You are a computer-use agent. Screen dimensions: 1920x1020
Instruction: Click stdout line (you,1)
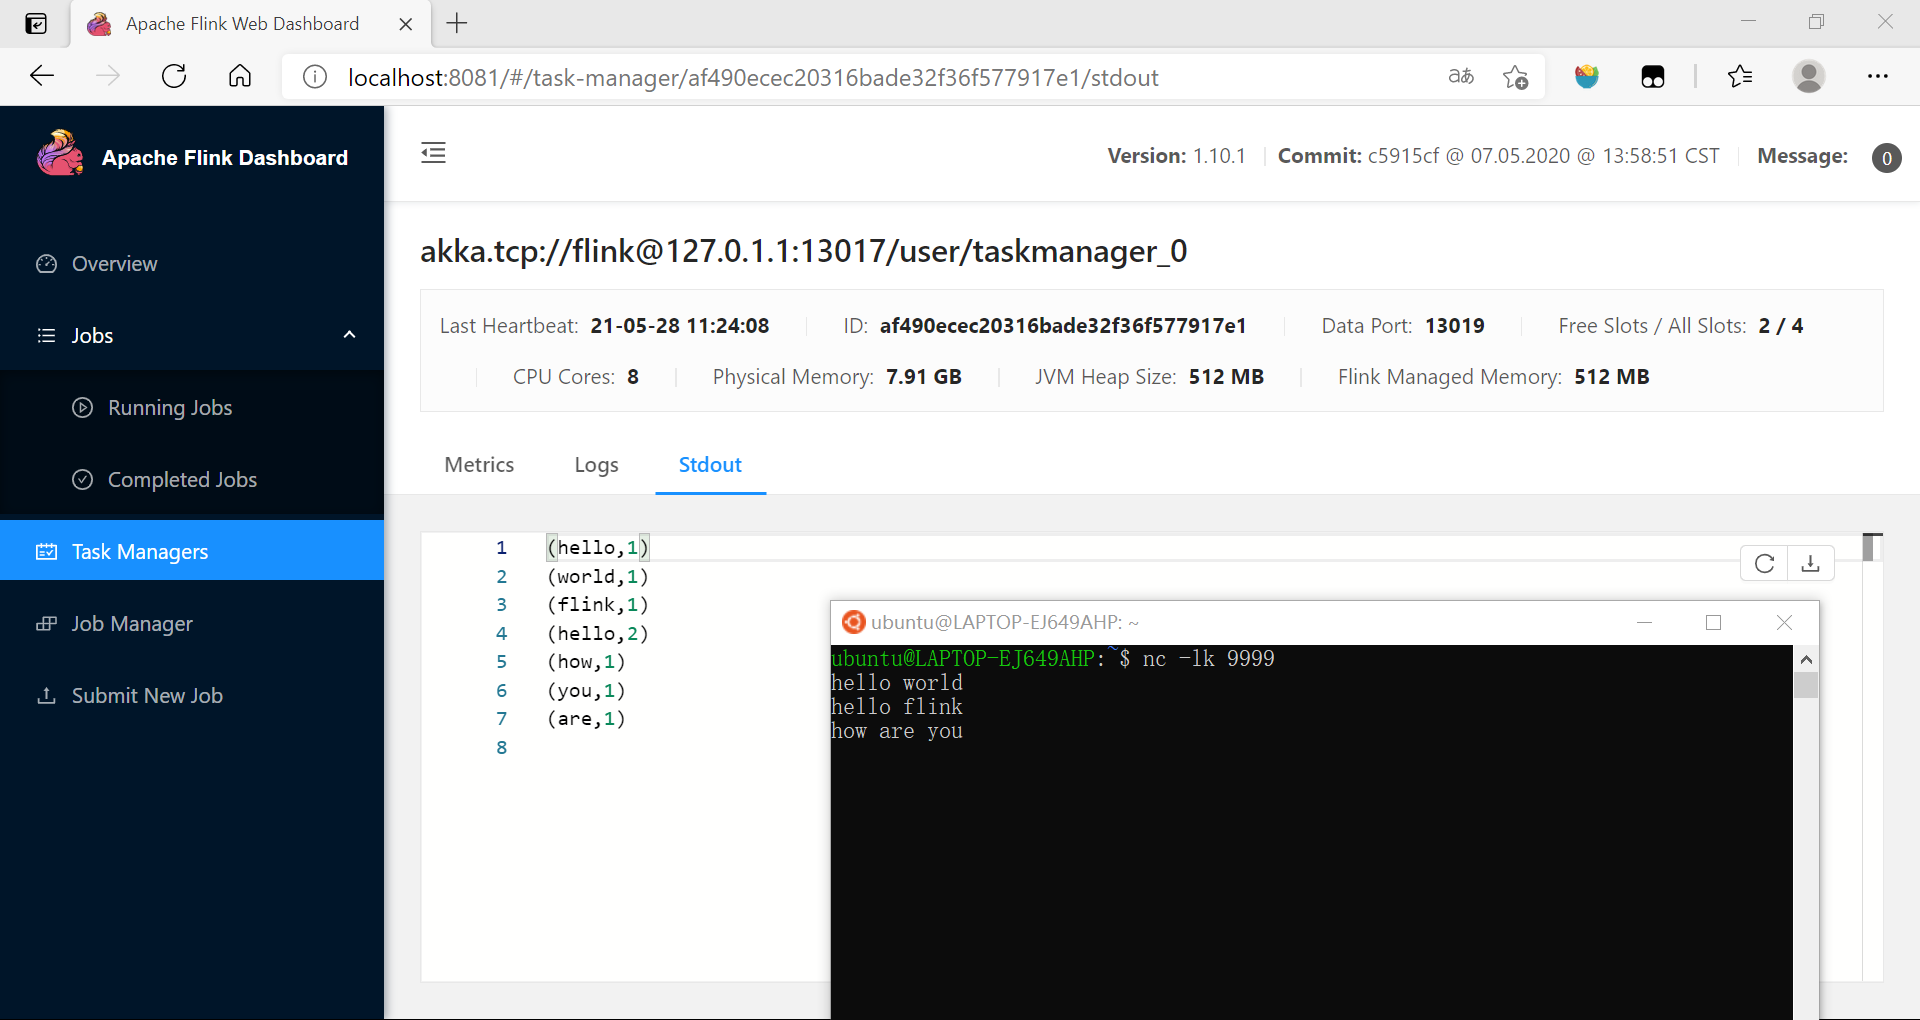pos(586,691)
